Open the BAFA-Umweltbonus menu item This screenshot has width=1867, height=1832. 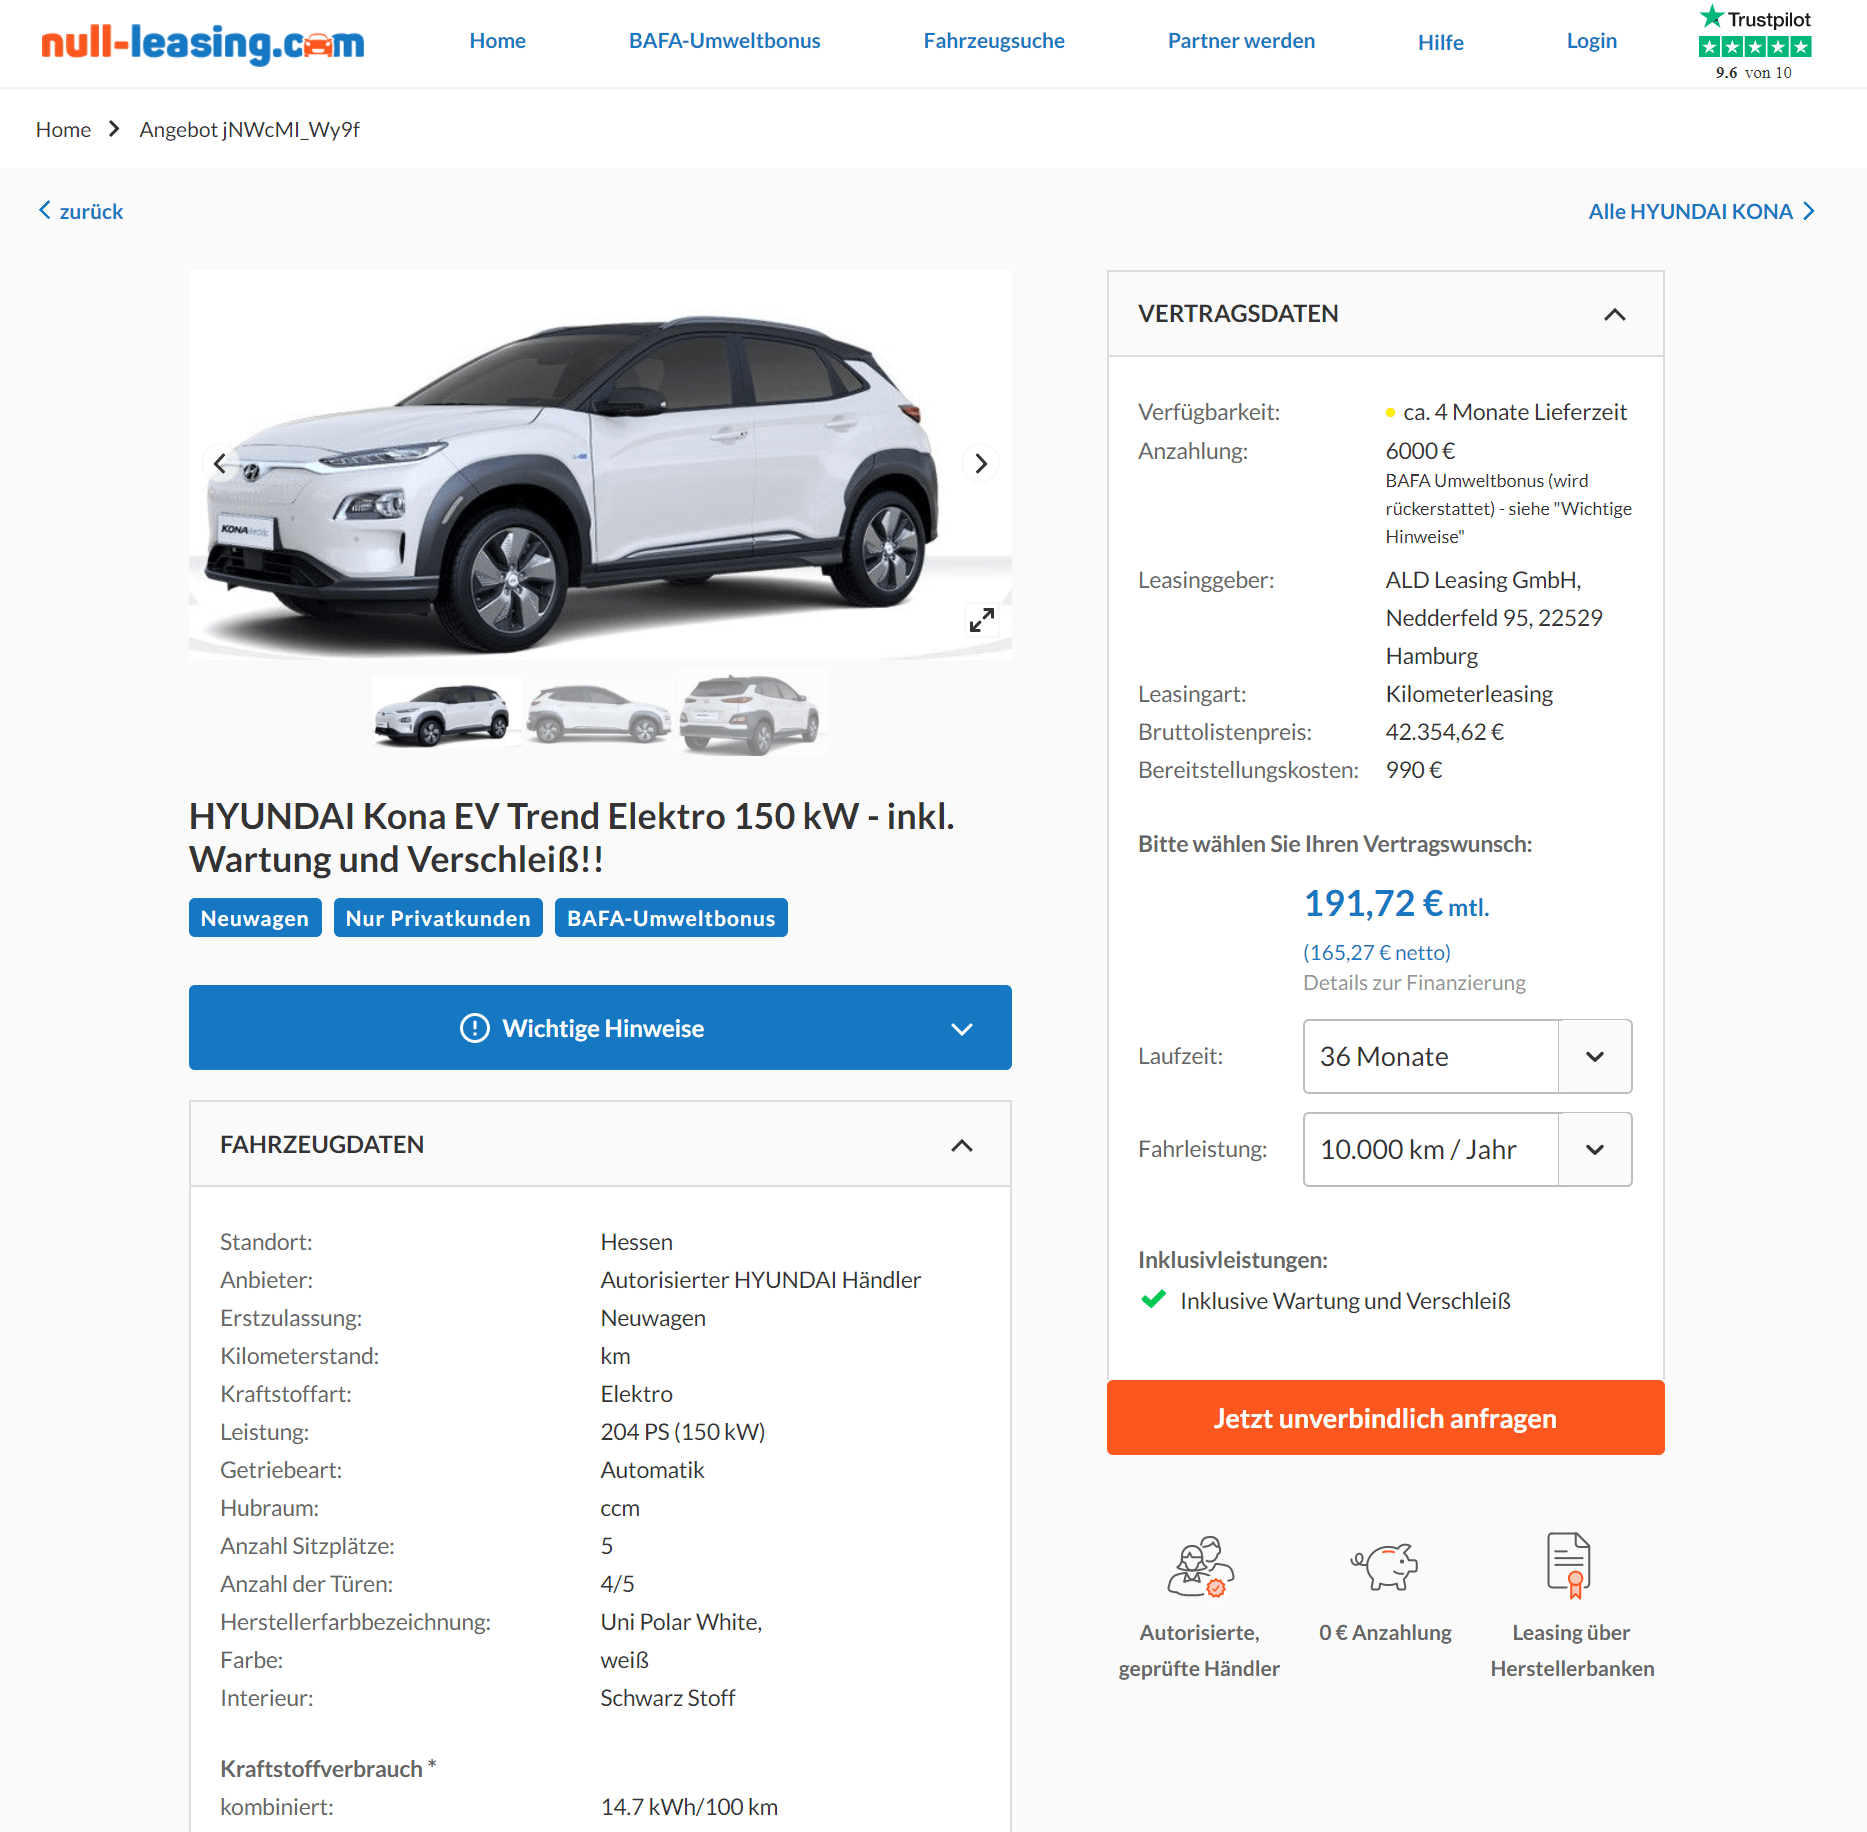(x=724, y=41)
